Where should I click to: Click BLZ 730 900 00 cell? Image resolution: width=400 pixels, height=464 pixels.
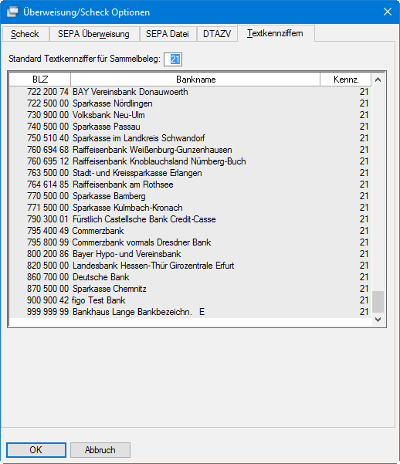[x=48, y=115]
